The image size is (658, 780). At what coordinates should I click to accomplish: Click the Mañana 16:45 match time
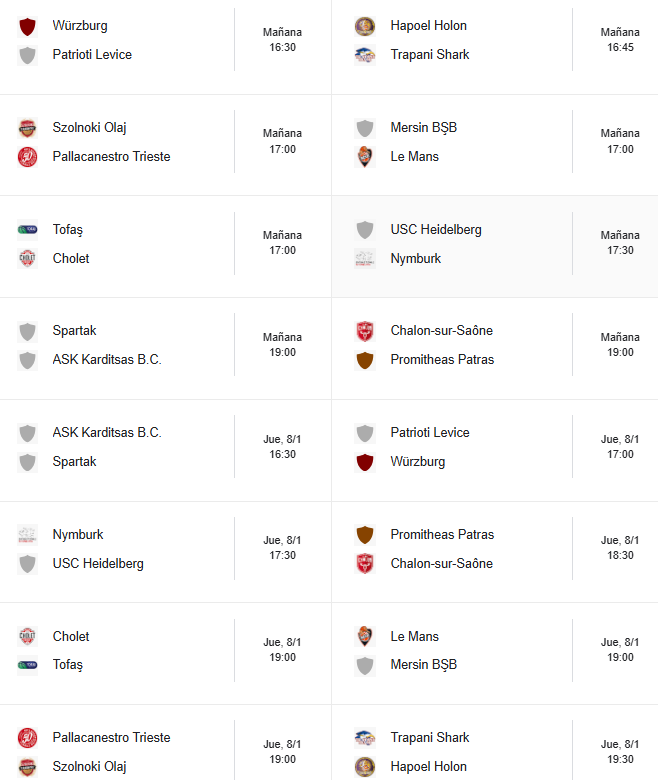(620, 40)
